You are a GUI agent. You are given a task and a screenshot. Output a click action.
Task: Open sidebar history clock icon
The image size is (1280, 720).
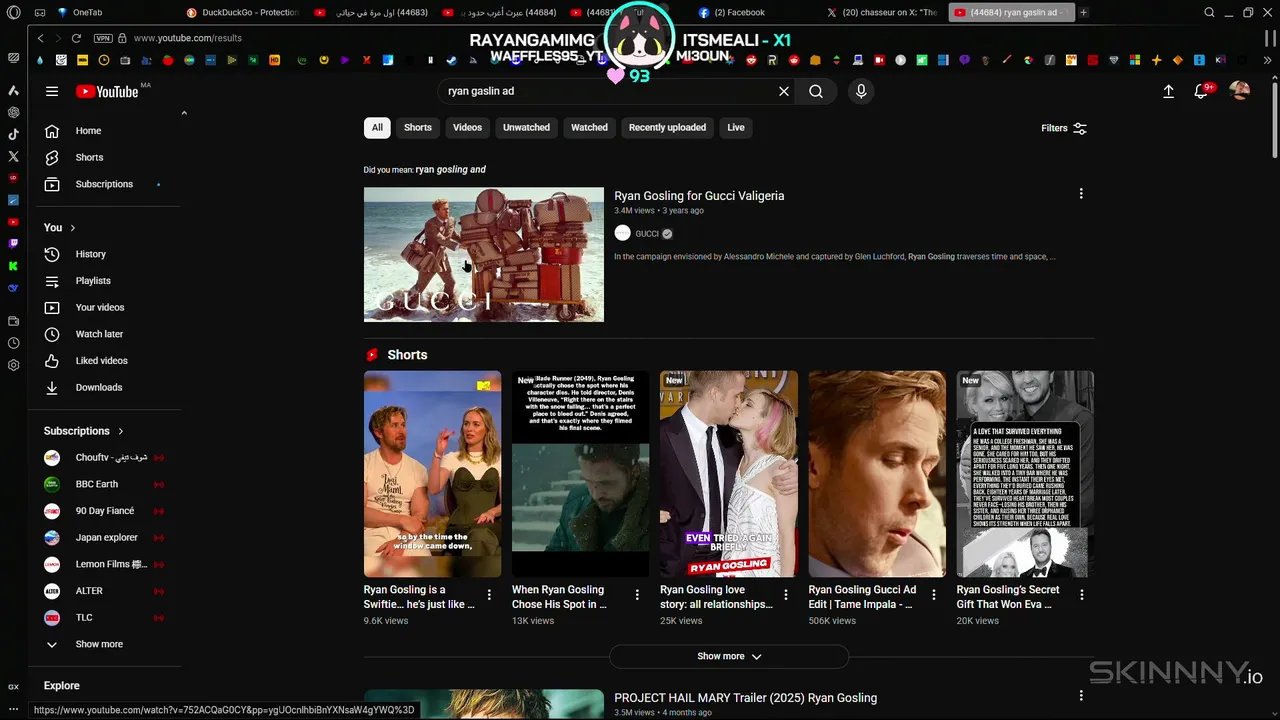coord(13,343)
